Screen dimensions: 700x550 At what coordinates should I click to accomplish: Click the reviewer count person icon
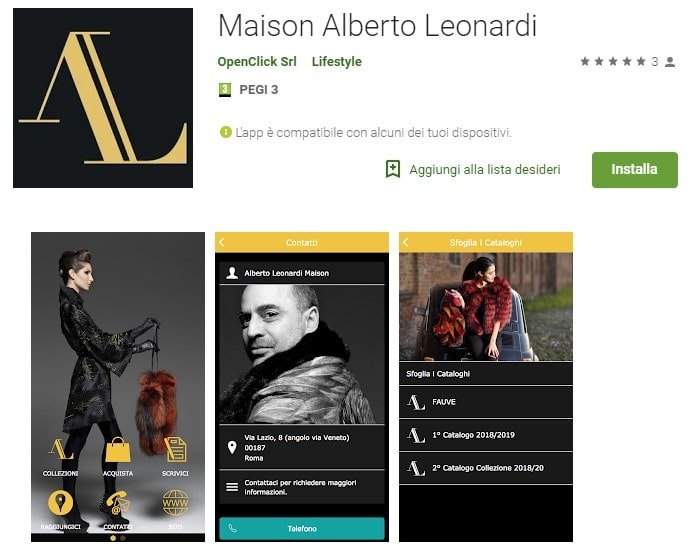pos(670,62)
